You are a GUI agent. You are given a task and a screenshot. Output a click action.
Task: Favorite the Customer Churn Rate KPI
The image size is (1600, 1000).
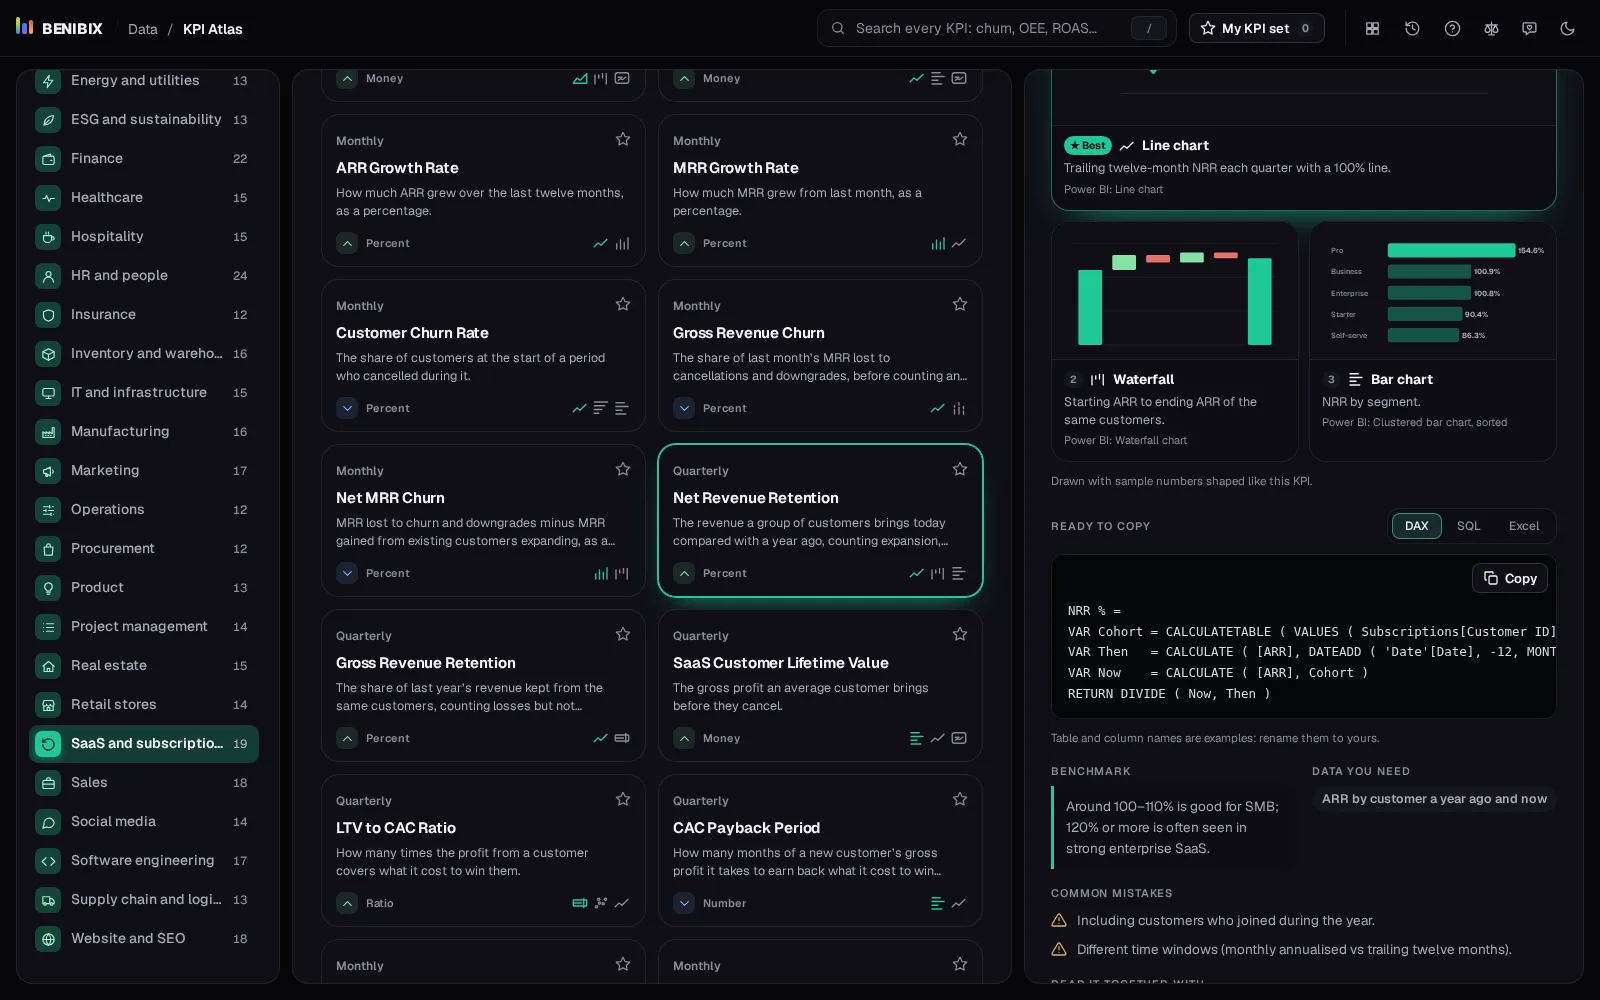[623, 304]
